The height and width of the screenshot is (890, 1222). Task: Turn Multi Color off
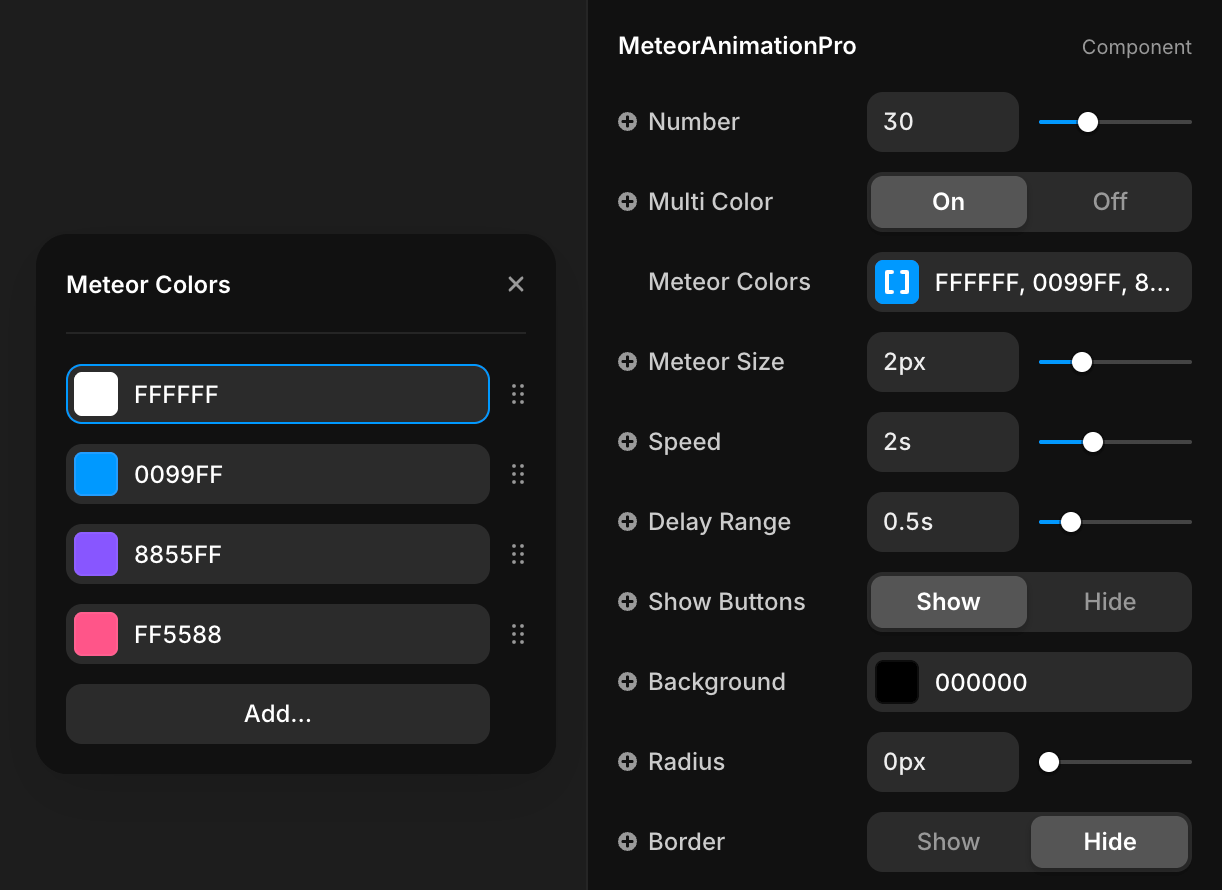tap(1109, 202)
